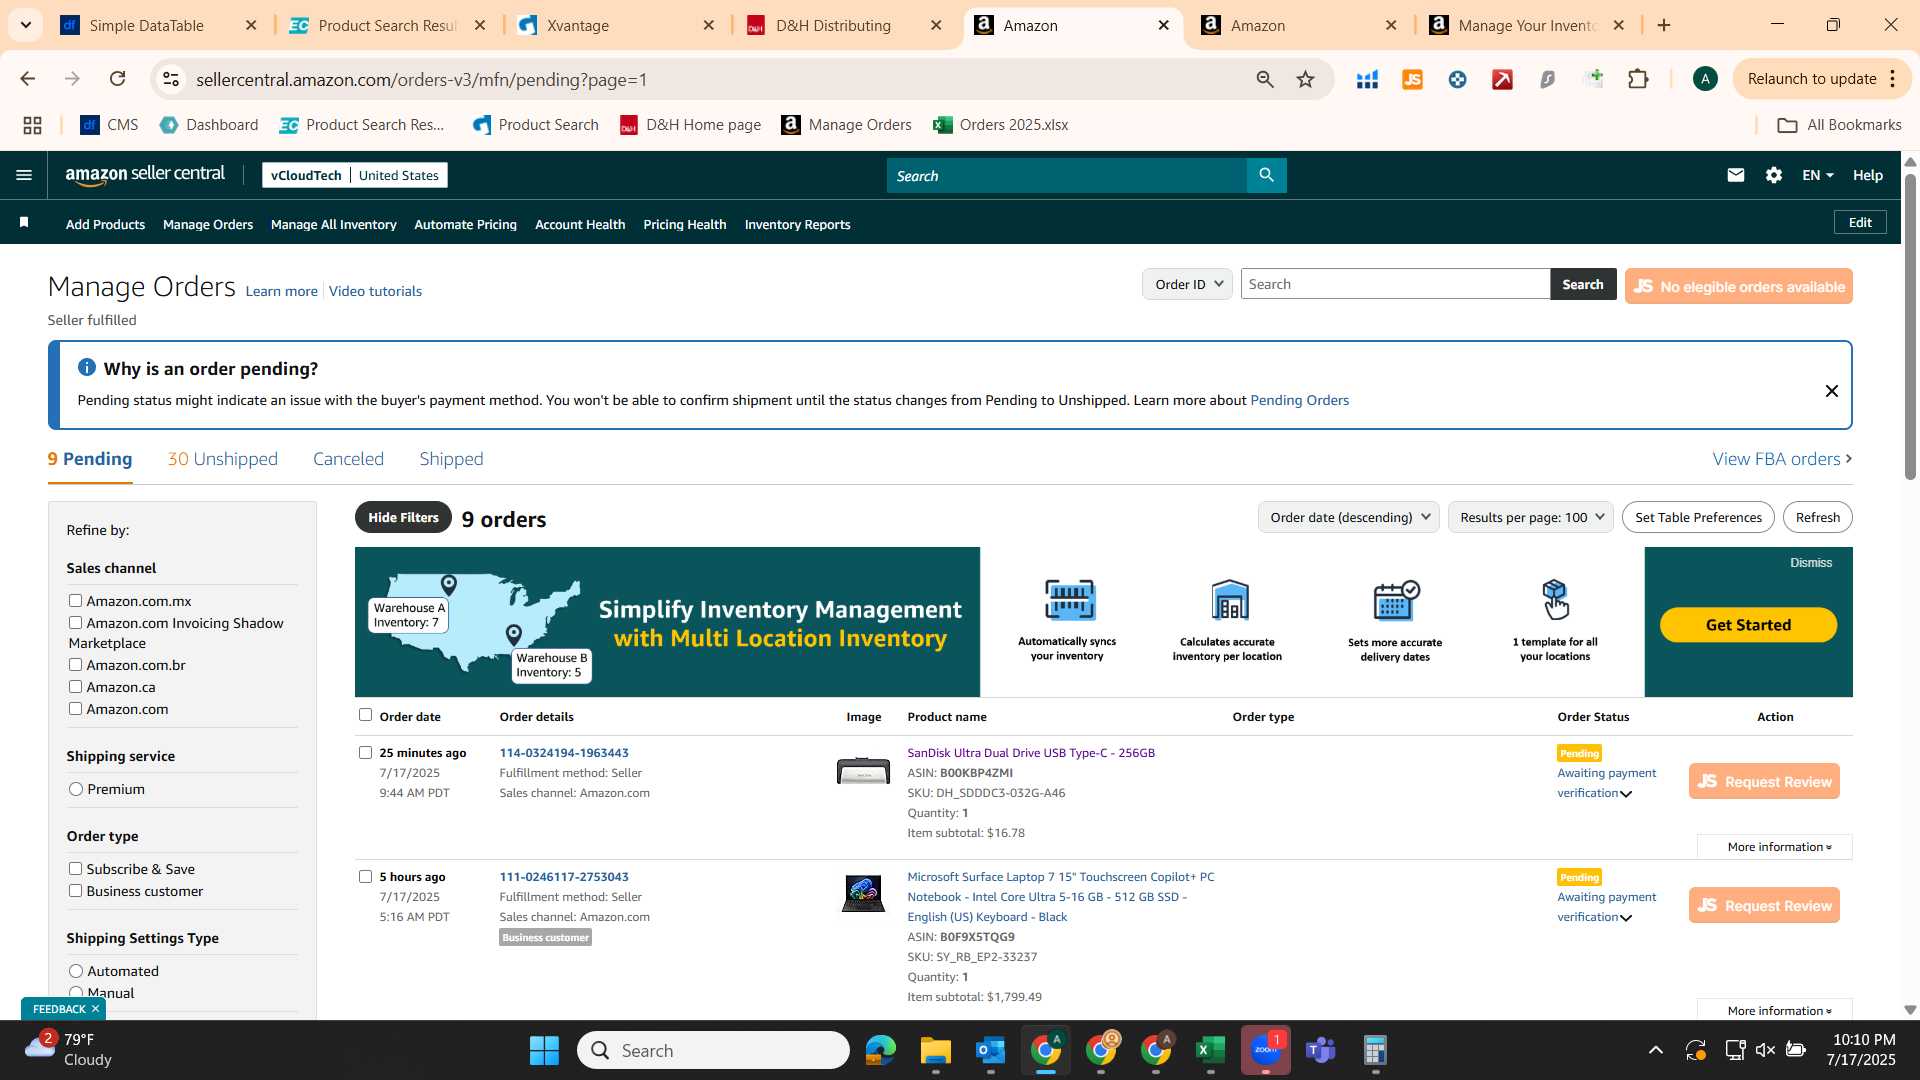1920x1080 pixels.
Task: Click Set Table Preferences button
Action: (1698, 517)
